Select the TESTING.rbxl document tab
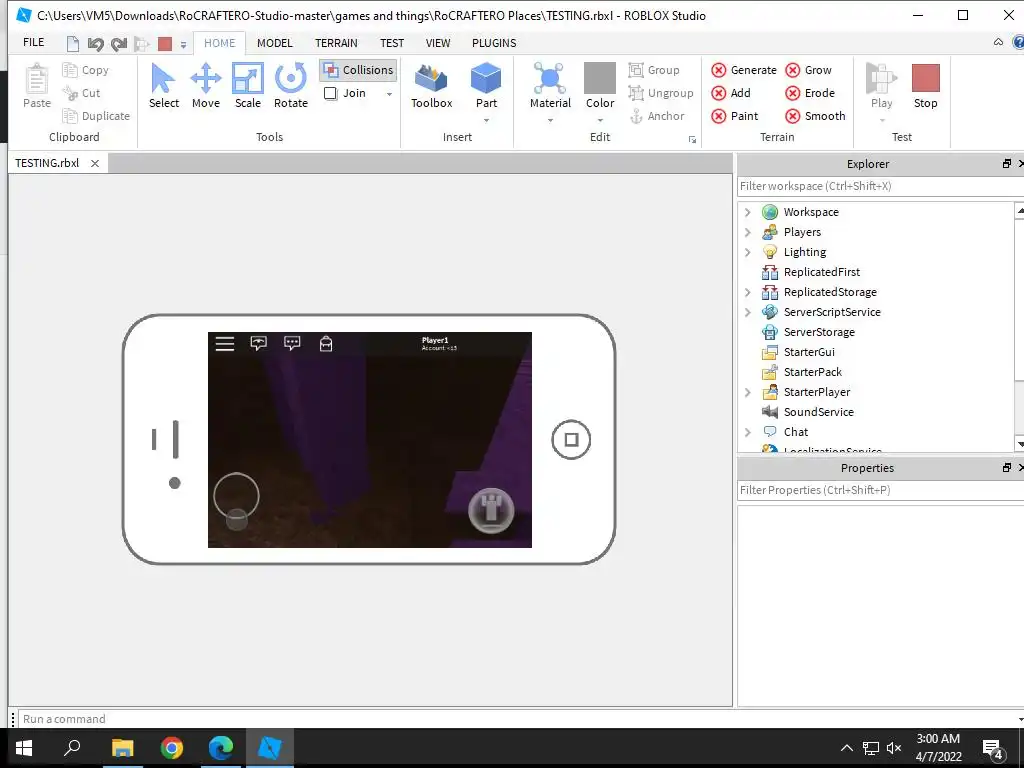1024x768 pixels. point(47,163)
